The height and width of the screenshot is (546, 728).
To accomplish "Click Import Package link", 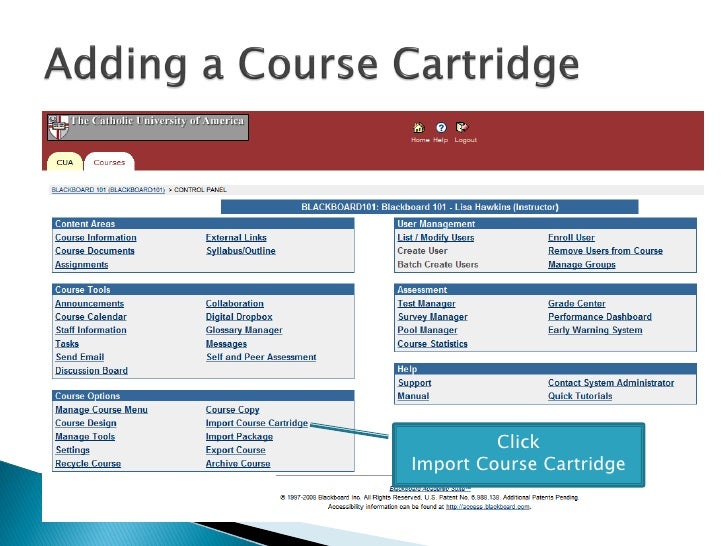I will [x=239, y=436].
